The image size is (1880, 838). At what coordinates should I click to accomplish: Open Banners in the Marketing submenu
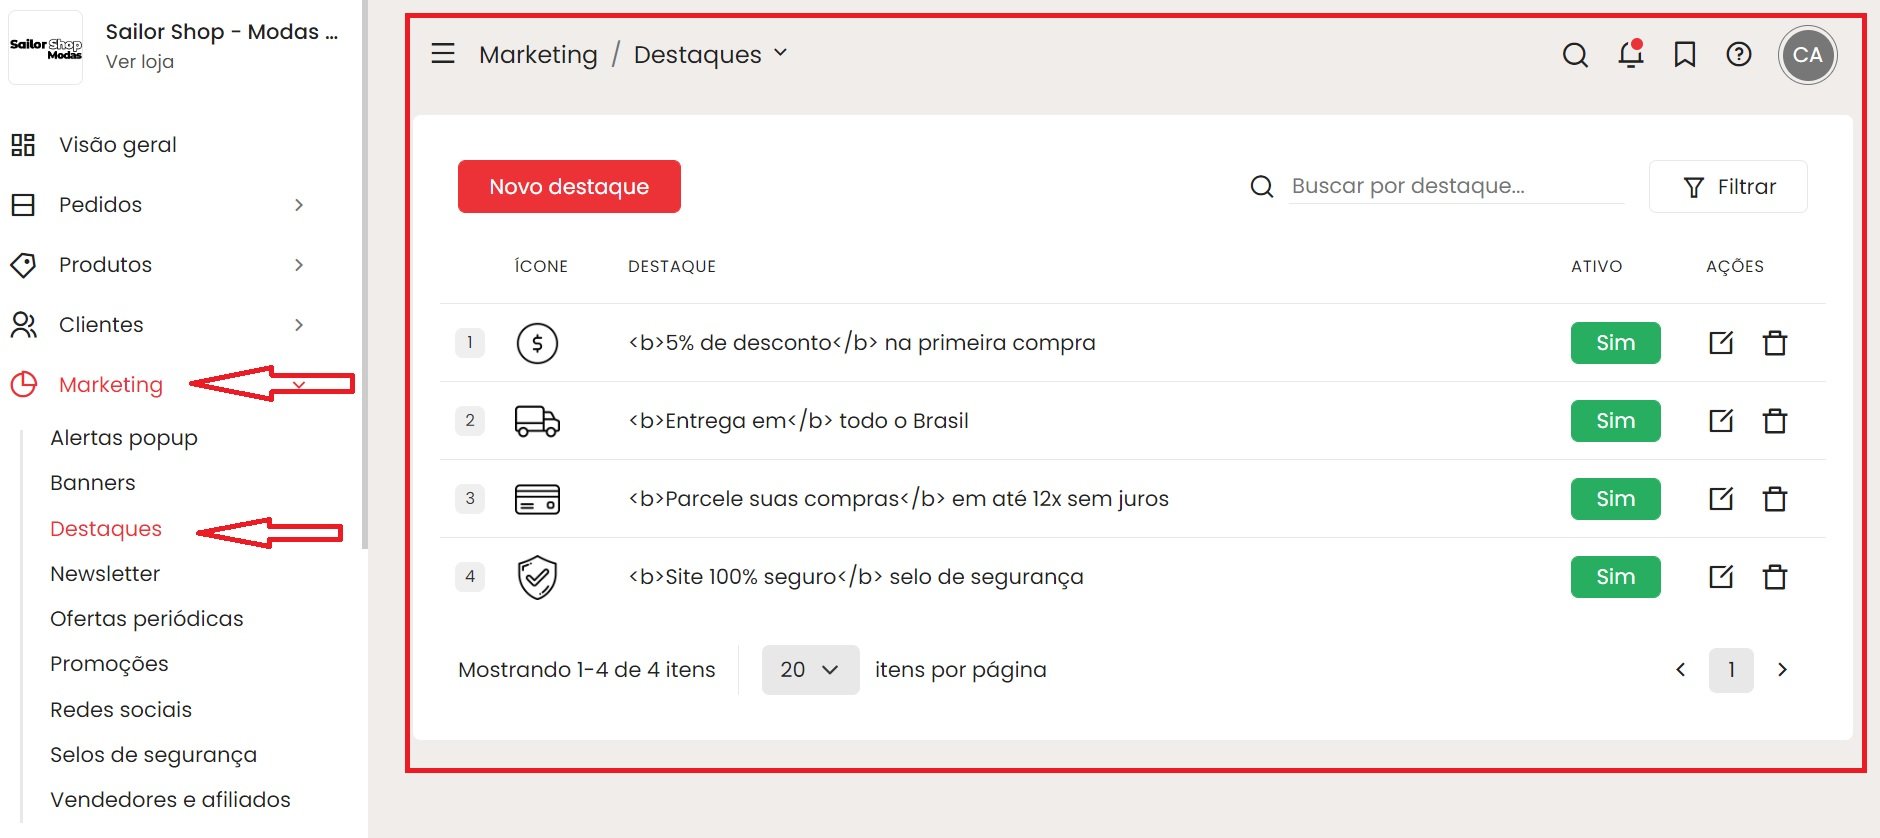(93, 483)
